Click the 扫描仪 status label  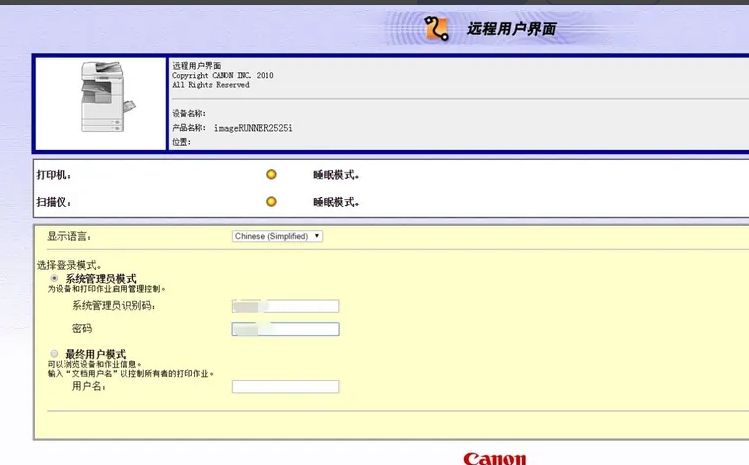(54, 202)
